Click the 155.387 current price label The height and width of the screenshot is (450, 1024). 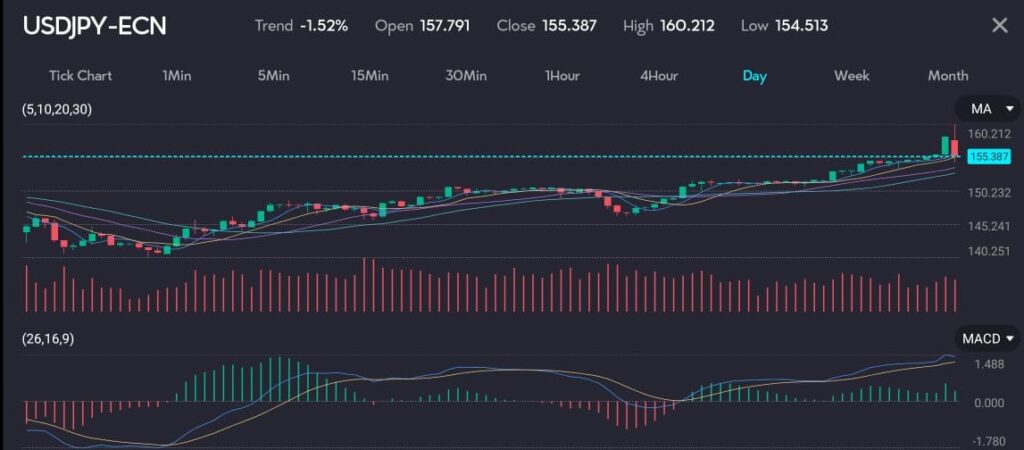[990, 157]
